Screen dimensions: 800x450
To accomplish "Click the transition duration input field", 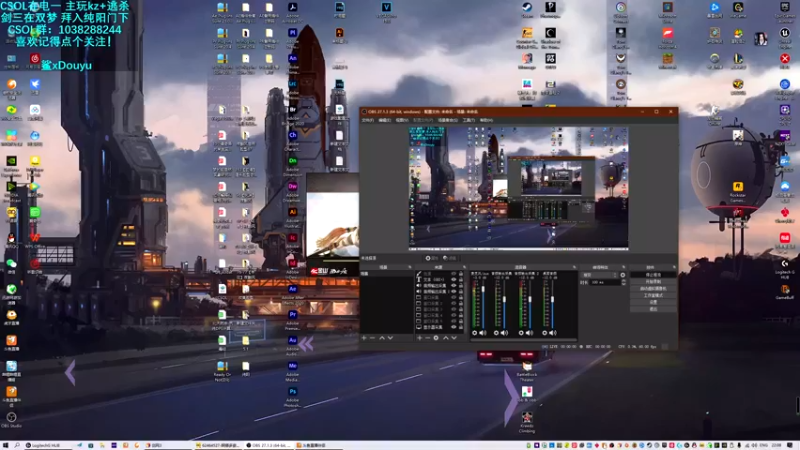I will [603, 282].
